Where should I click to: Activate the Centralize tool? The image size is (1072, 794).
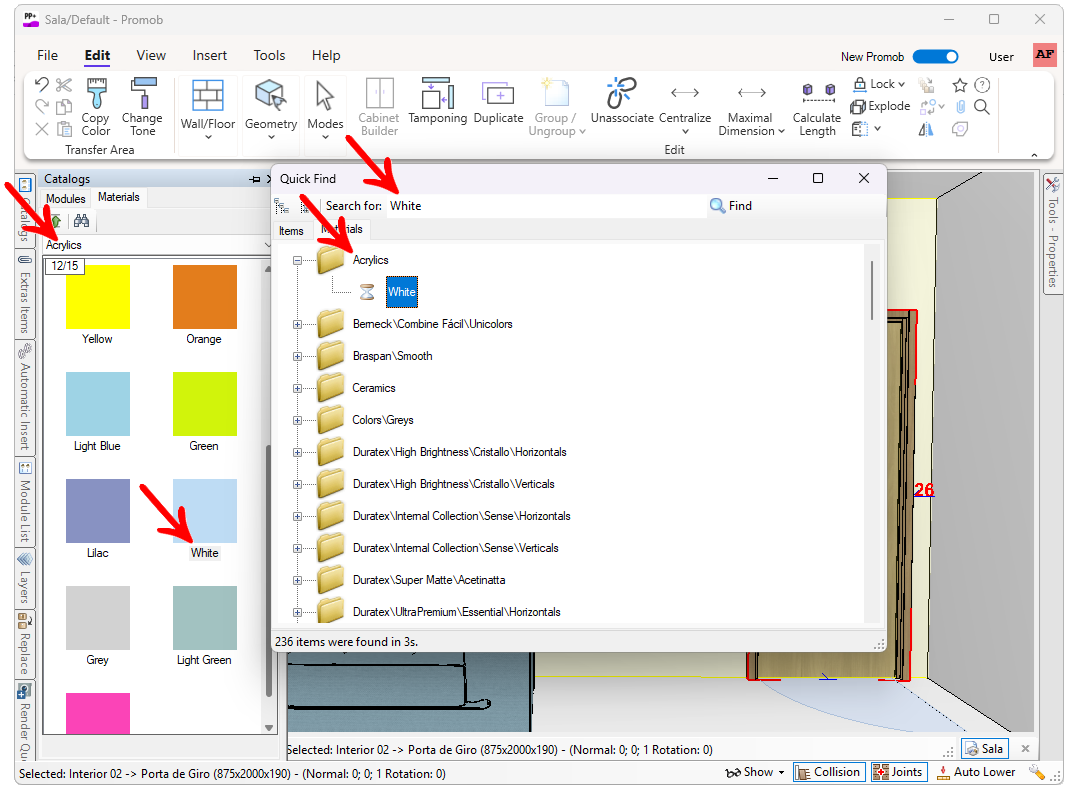(x=685, y=95)
